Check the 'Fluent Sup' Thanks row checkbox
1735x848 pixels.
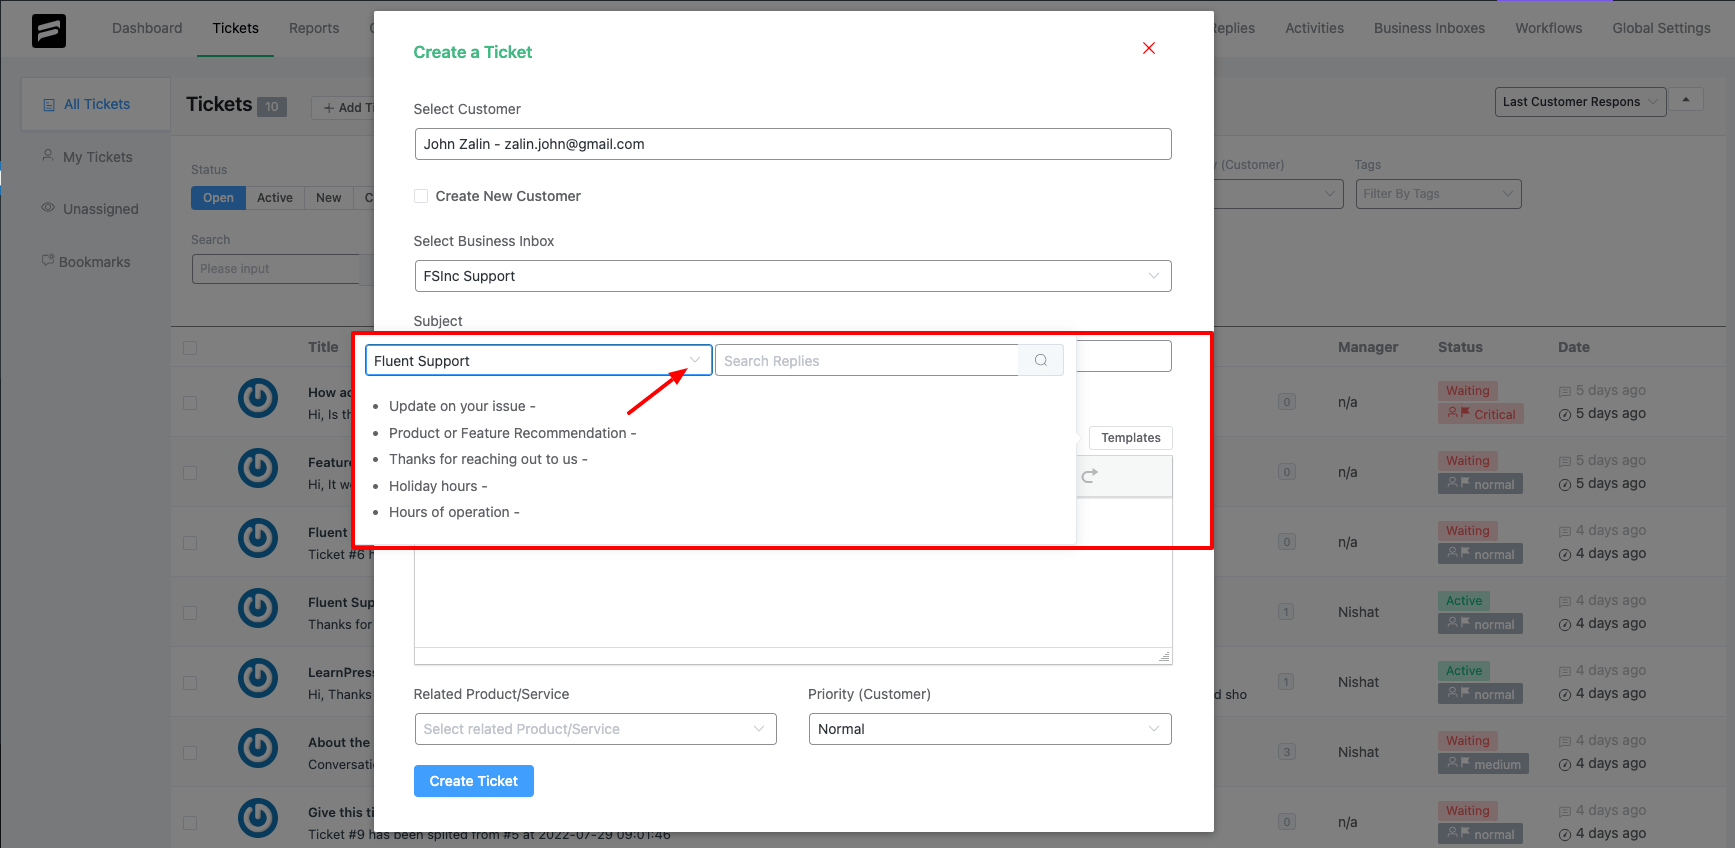190,613
